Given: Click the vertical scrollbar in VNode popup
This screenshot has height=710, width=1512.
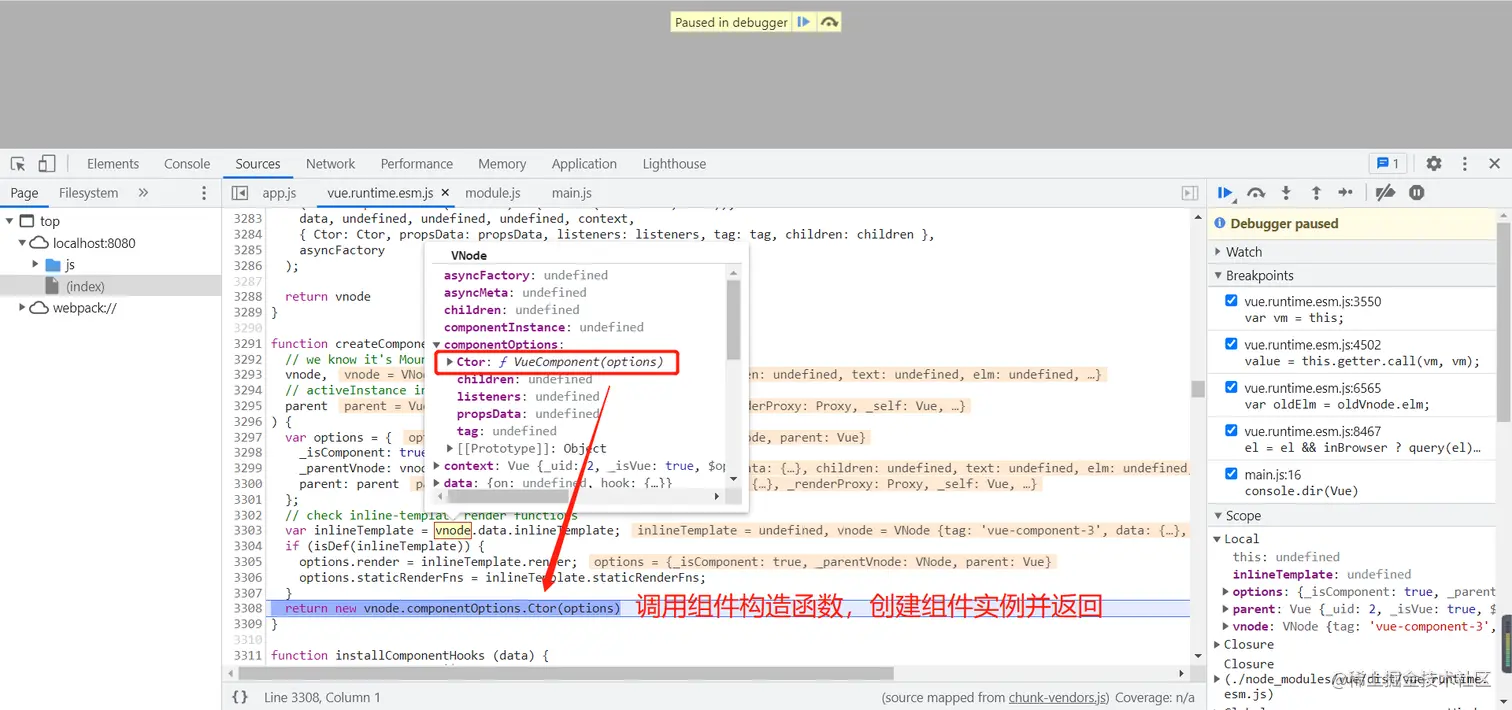Looking at the screenshot, I should coord(734,320).
